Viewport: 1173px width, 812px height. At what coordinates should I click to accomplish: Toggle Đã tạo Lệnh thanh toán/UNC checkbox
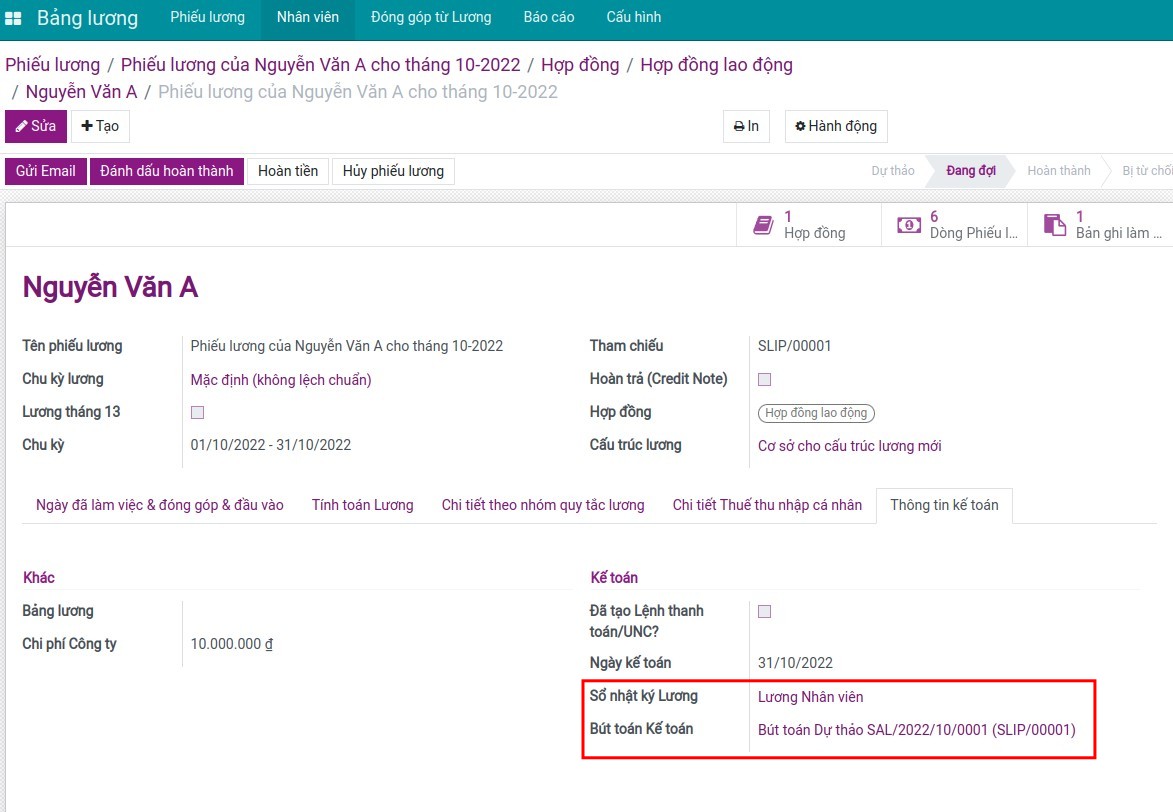[x=765, y=611]
